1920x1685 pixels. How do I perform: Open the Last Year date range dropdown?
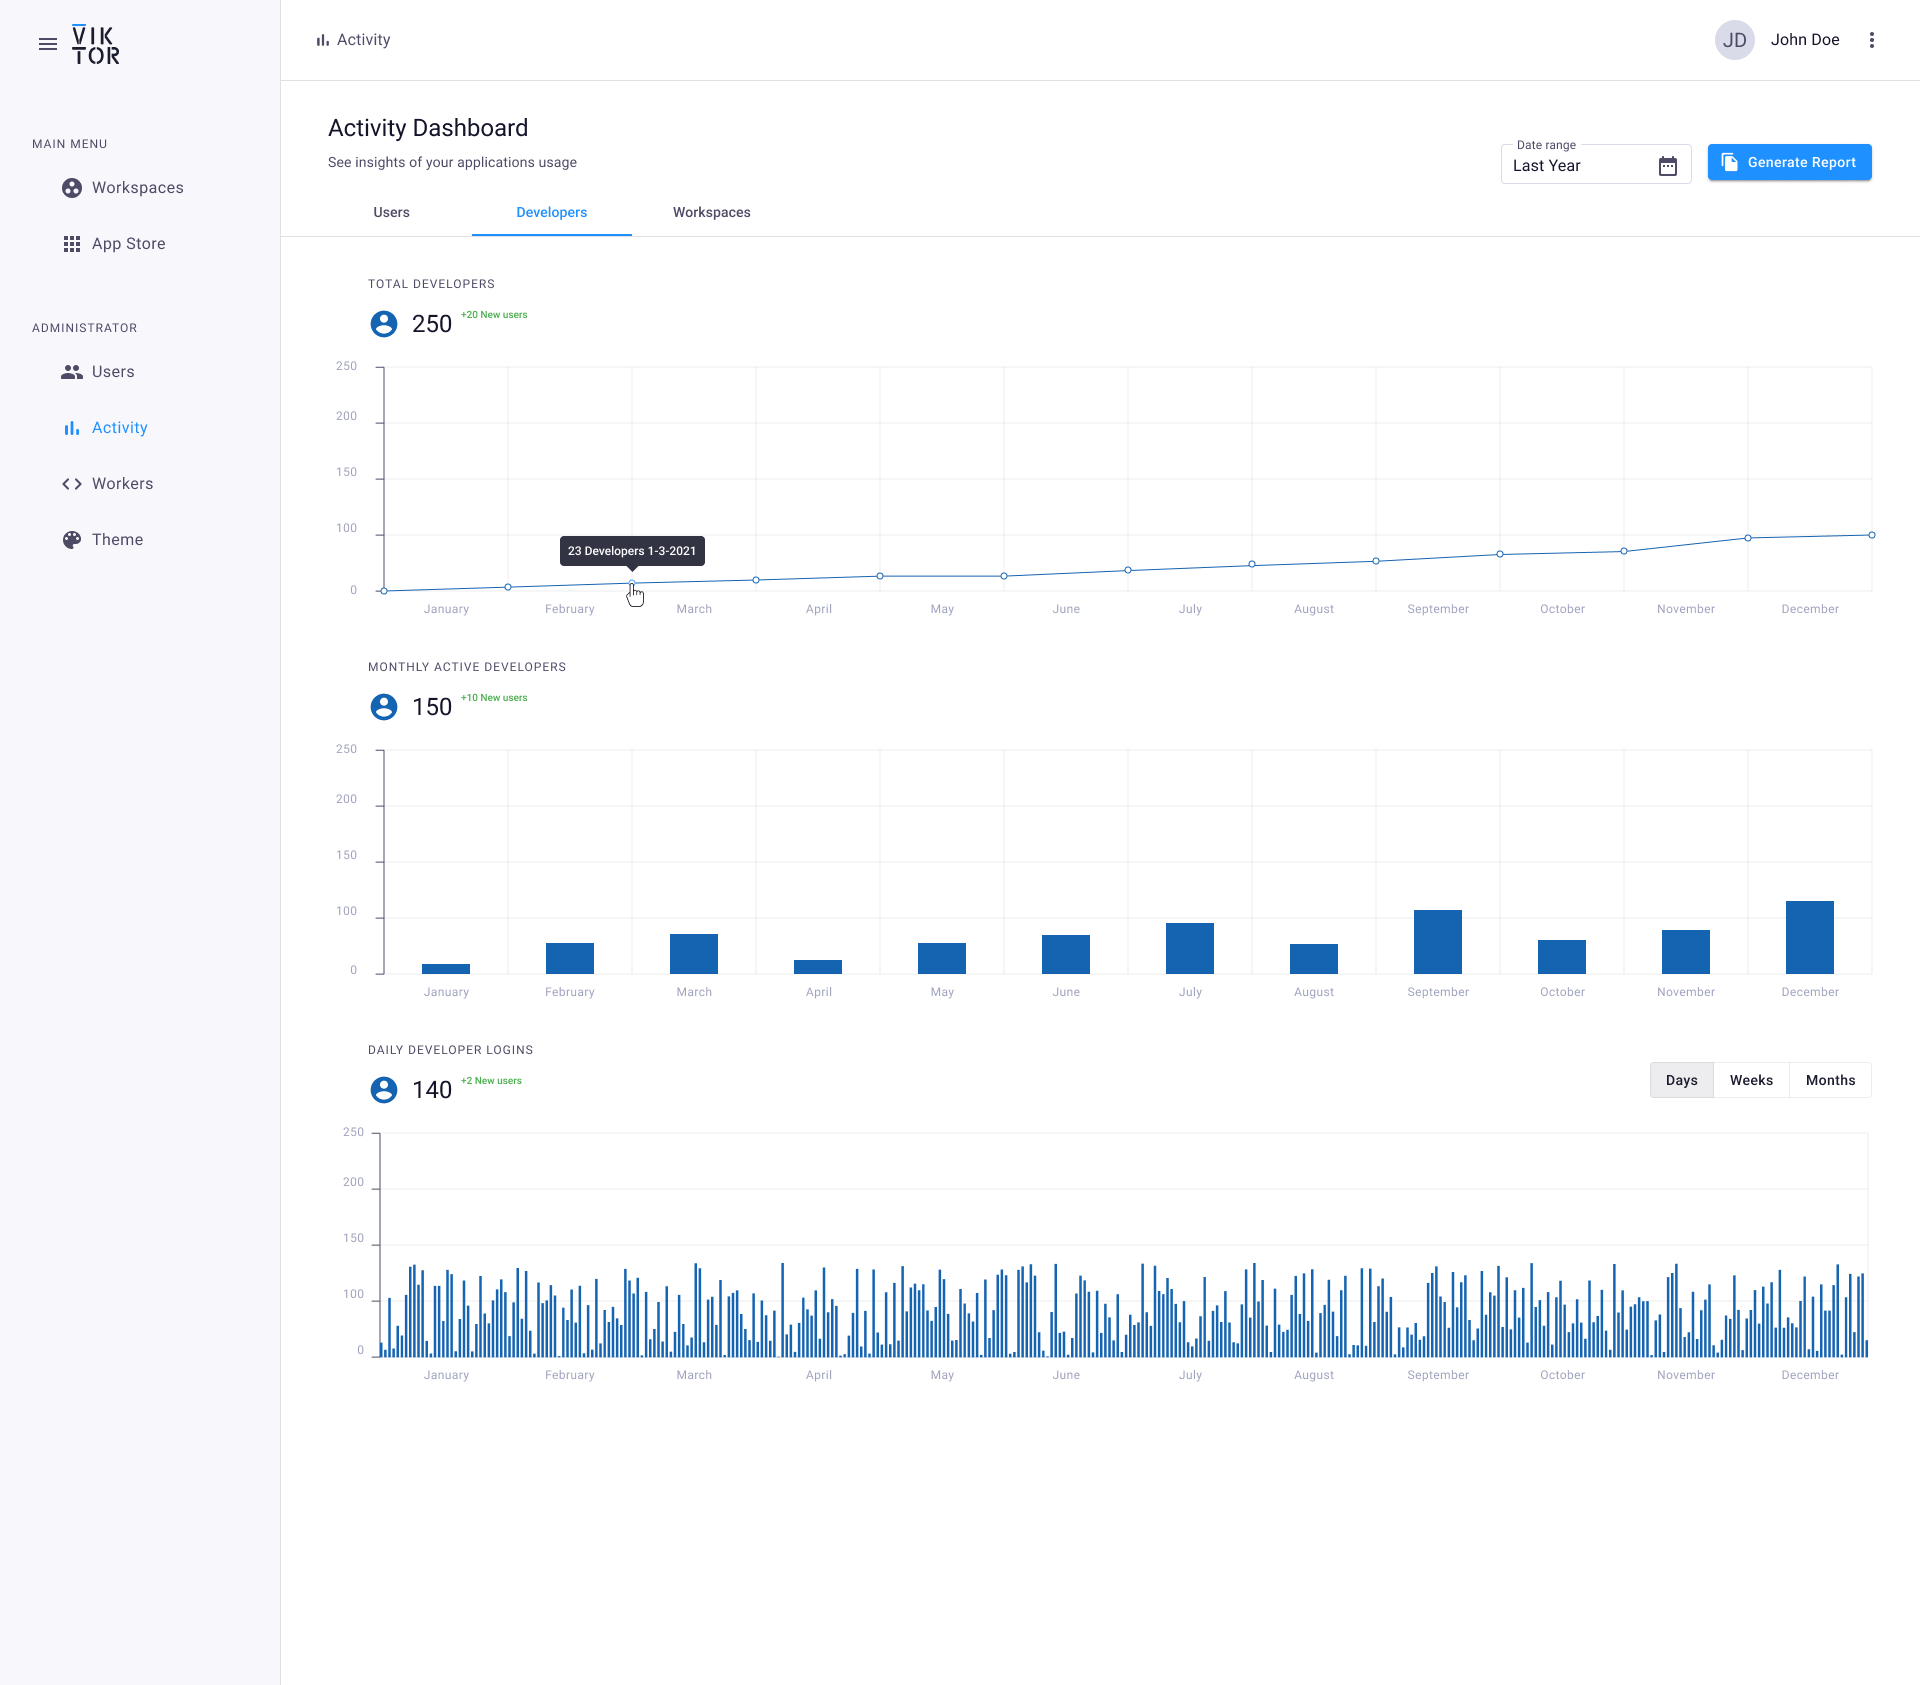tap(1596, 165)
